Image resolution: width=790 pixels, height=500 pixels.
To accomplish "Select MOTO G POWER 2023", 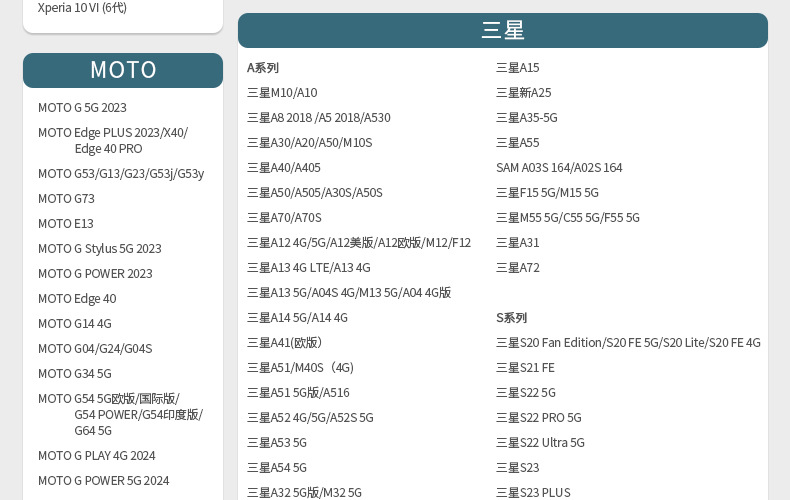I will click(x=95, y=274).
